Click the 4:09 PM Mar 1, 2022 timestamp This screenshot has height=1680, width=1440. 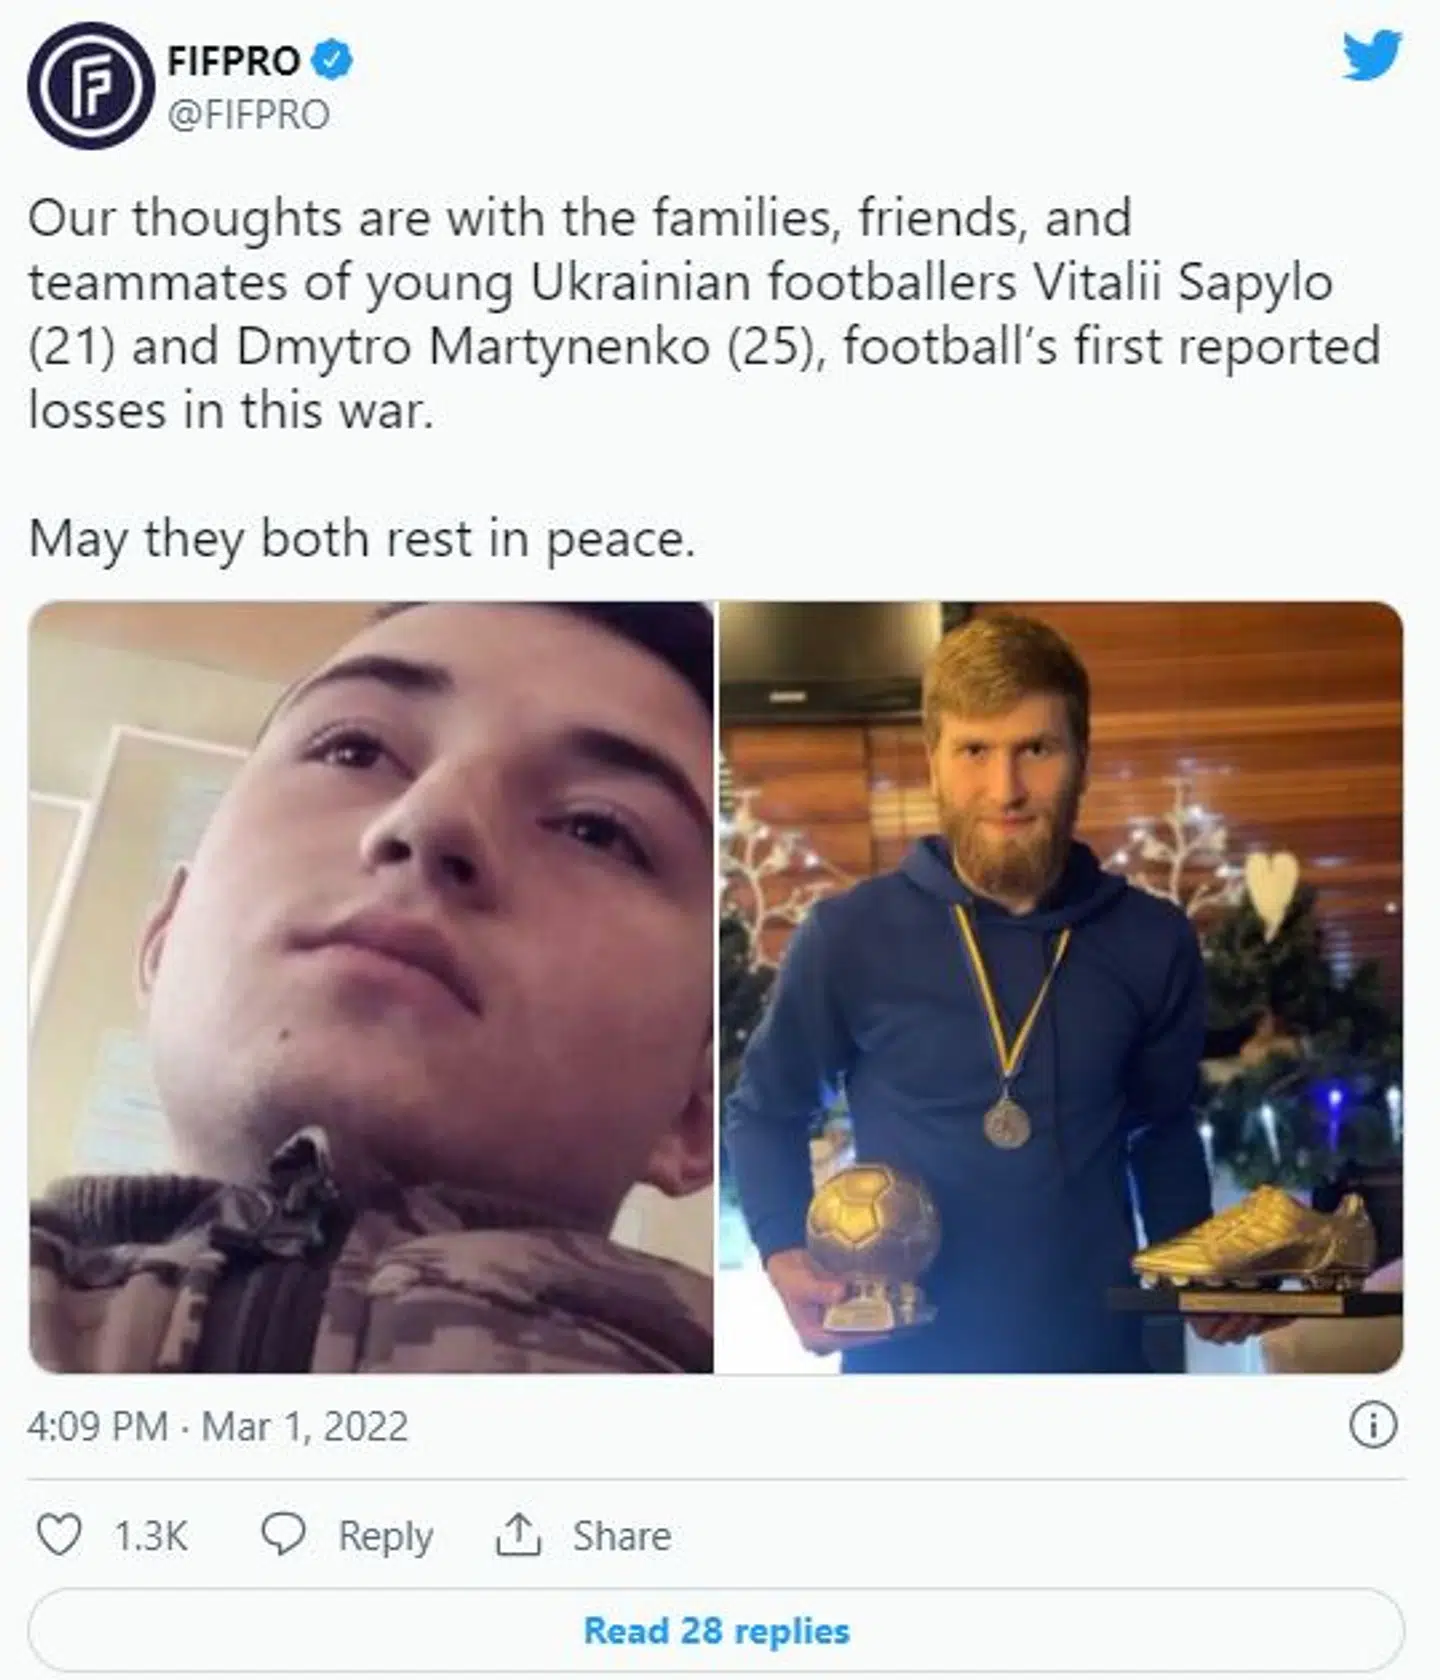218,1427
